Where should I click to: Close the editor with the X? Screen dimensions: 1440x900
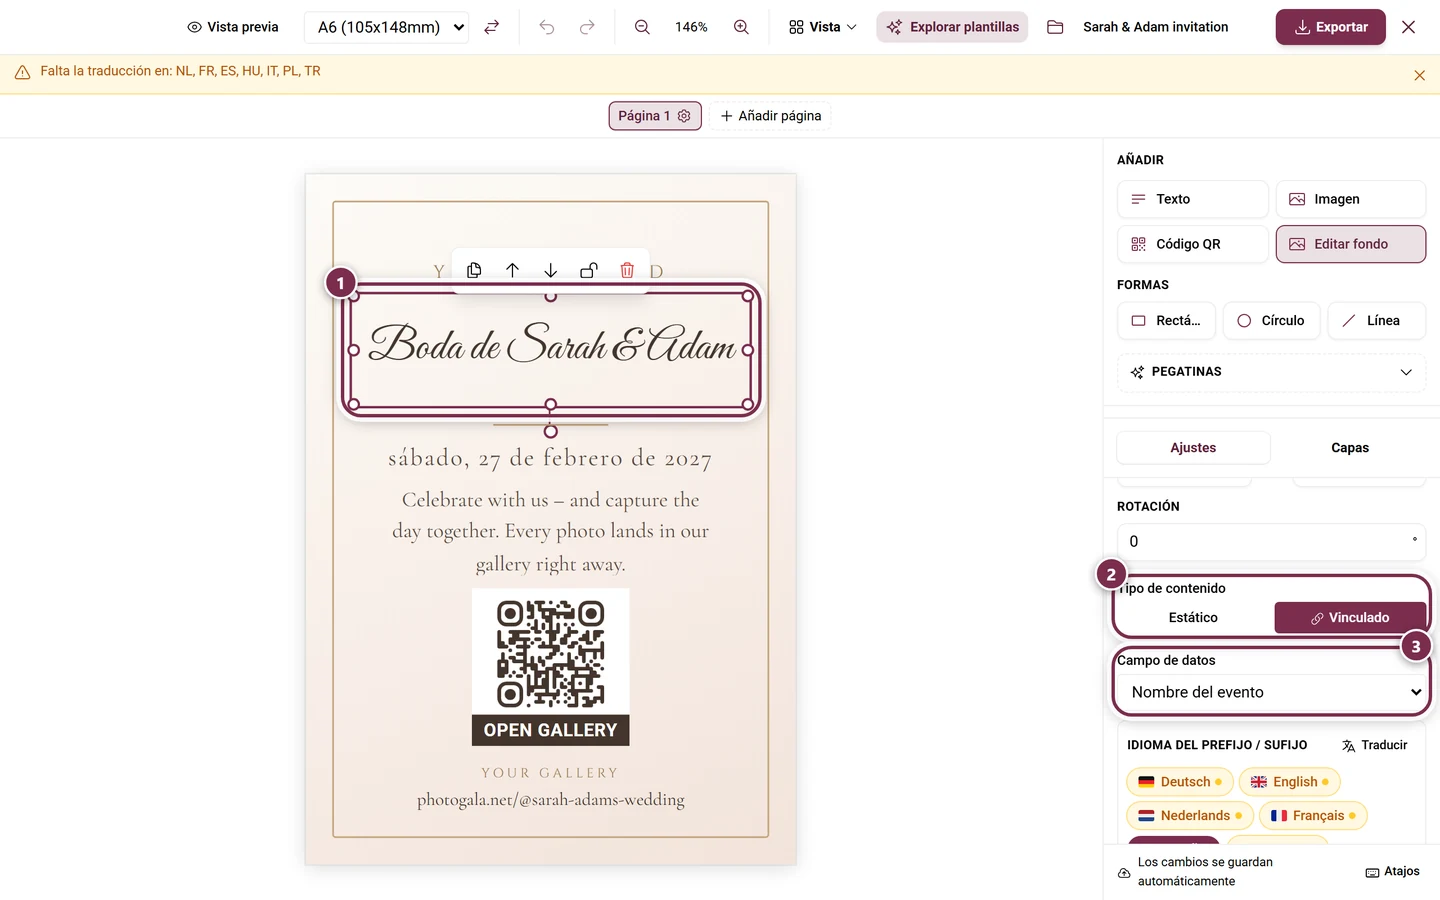point(1408,27)
